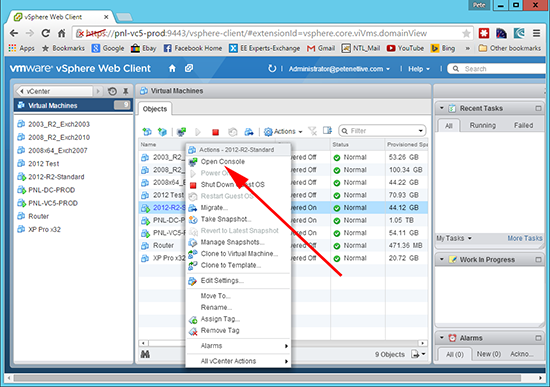
Task: Click the red extension icon in browser
Action: tap(484, 33)
